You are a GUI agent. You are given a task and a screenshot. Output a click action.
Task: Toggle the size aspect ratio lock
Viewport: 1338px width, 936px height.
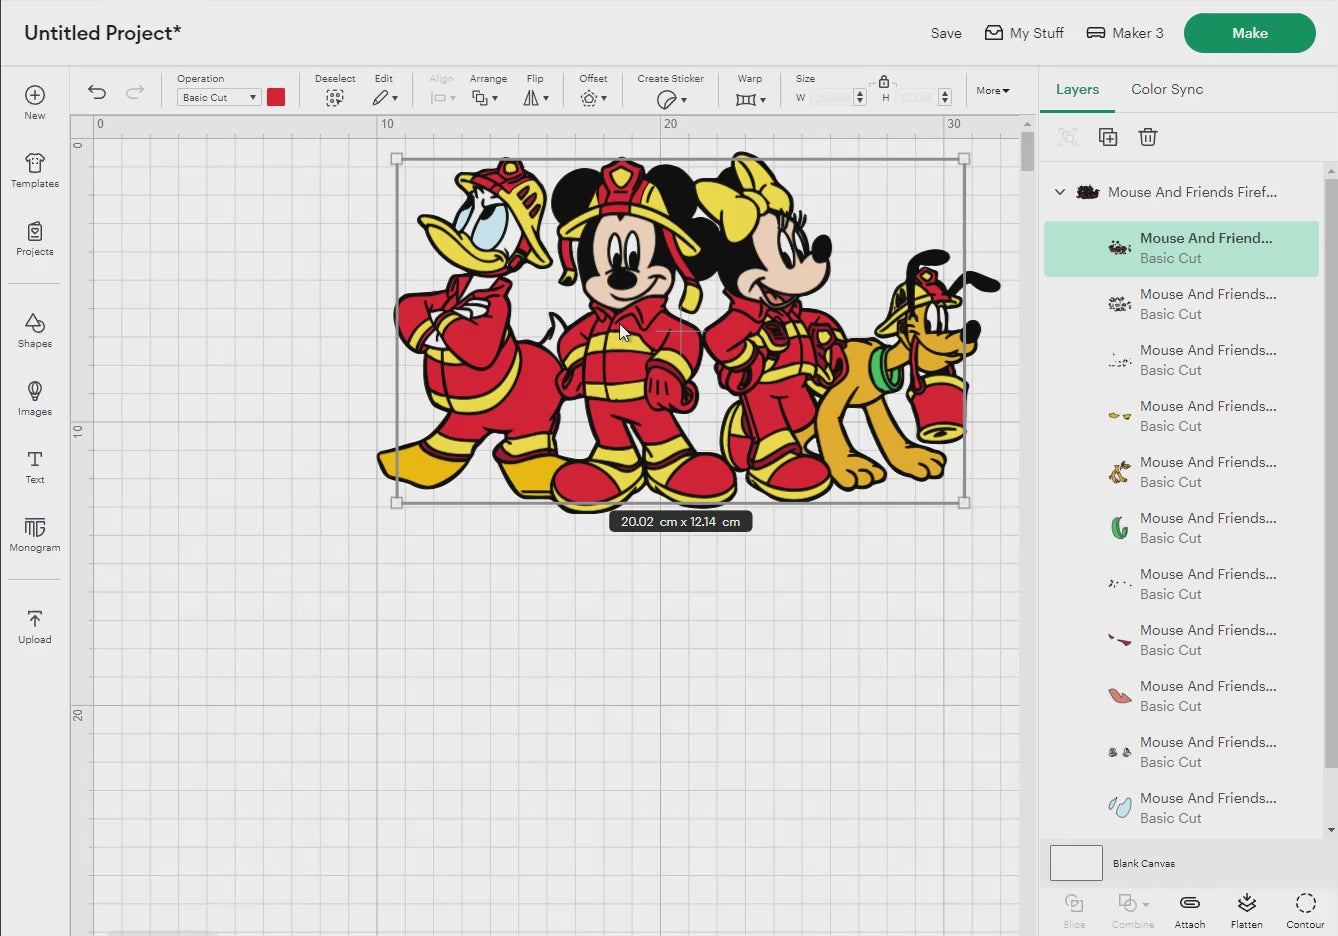(884, 82)
